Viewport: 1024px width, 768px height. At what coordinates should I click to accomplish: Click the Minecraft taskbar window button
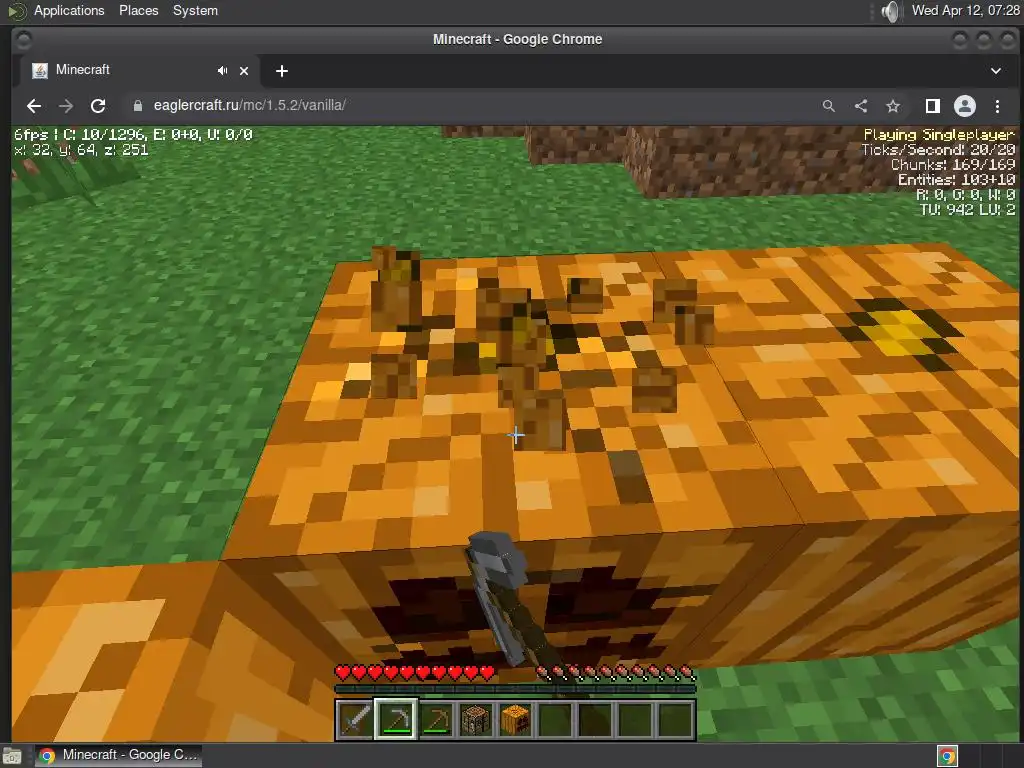click(x=118, y=755)
